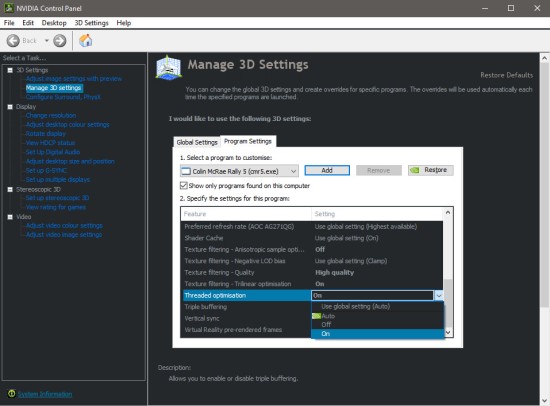
Task: Open Adjust desktop size and position
Action: click(x=70, y=161)
